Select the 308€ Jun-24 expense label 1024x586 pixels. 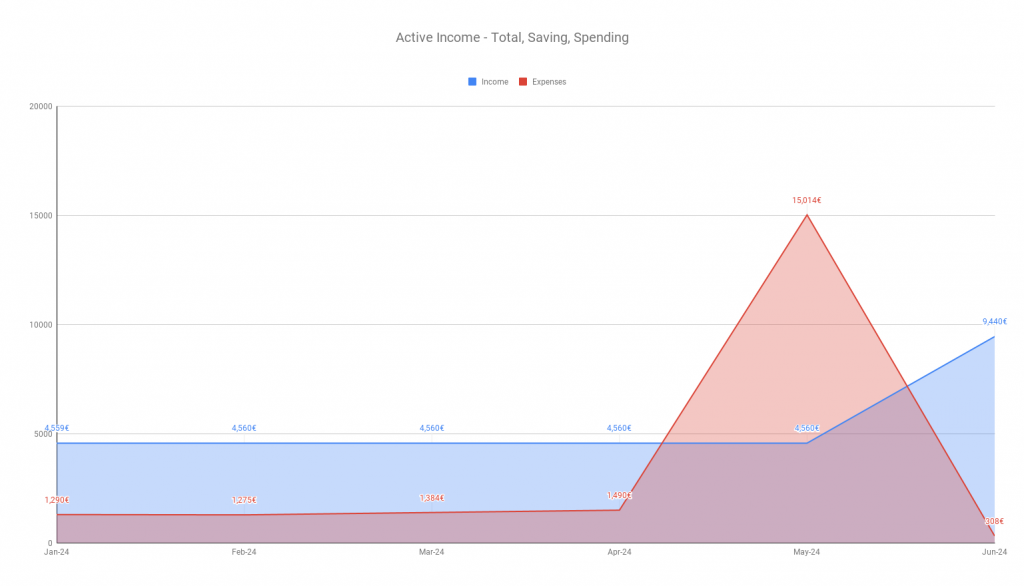(994, 521)
